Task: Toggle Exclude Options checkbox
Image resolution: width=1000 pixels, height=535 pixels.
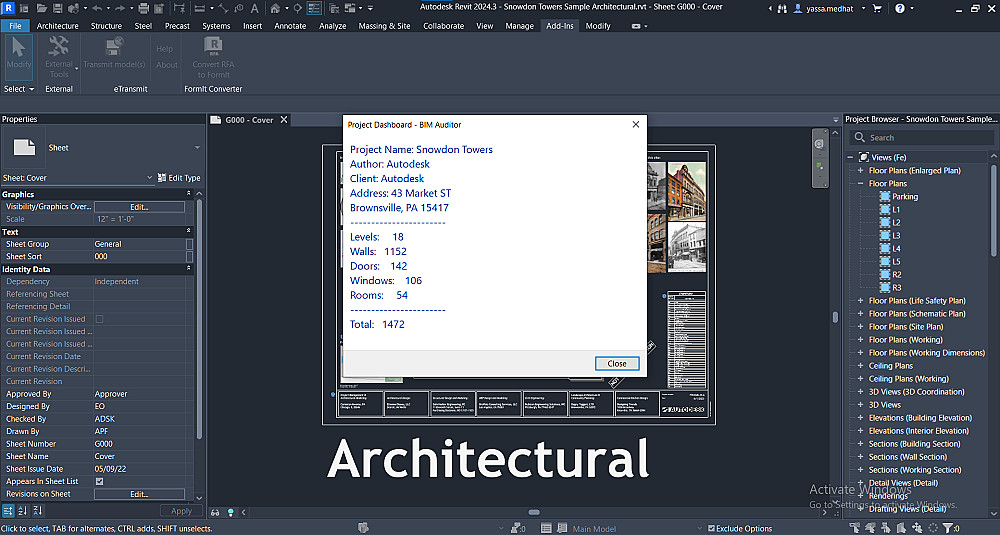Action: click(711, 529)
